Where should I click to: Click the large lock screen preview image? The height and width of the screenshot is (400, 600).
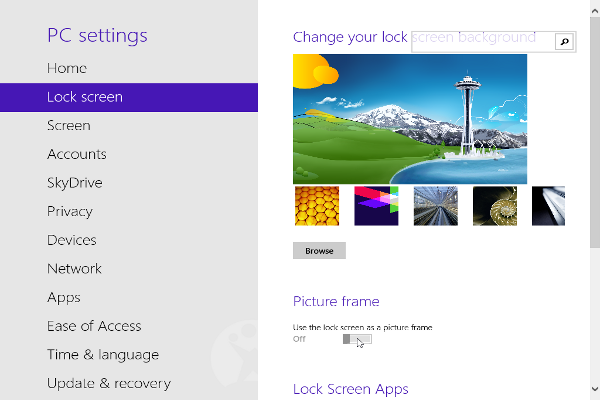click(x=410, y=119)
